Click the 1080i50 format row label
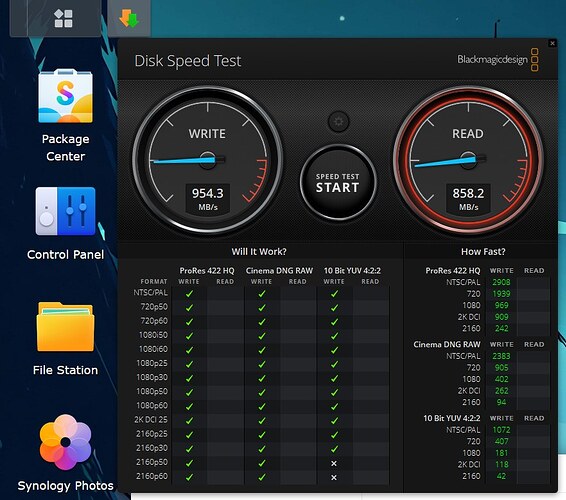Screen dimensions: 566x500 (x=153, y=335)
